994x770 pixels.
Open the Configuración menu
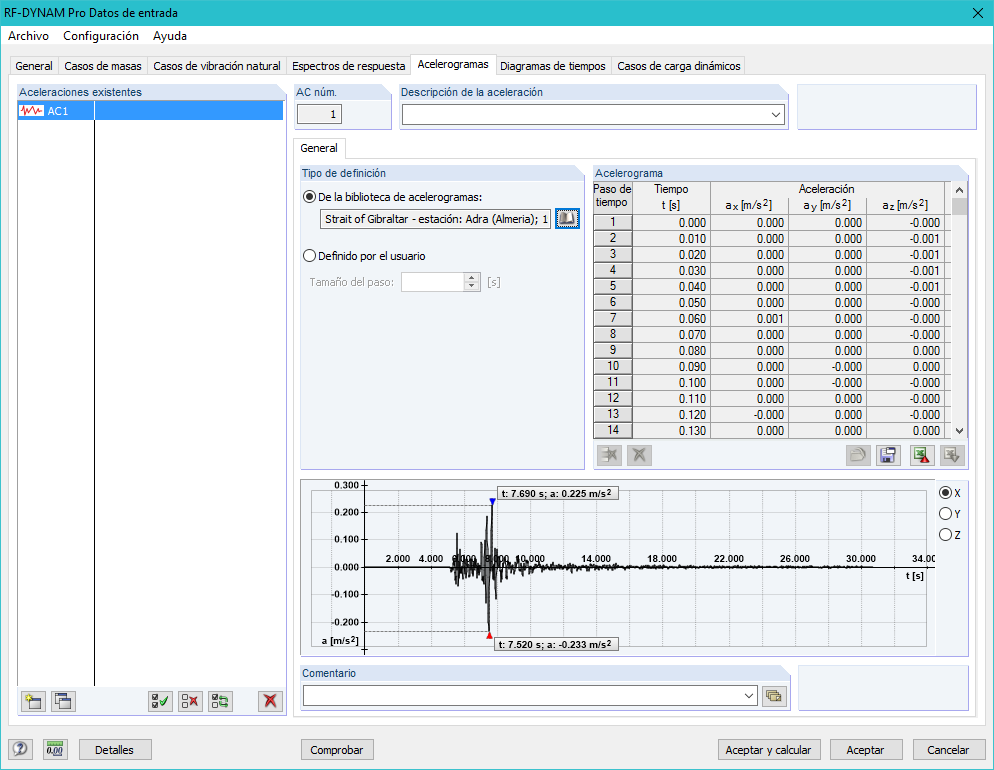(101, 36)
